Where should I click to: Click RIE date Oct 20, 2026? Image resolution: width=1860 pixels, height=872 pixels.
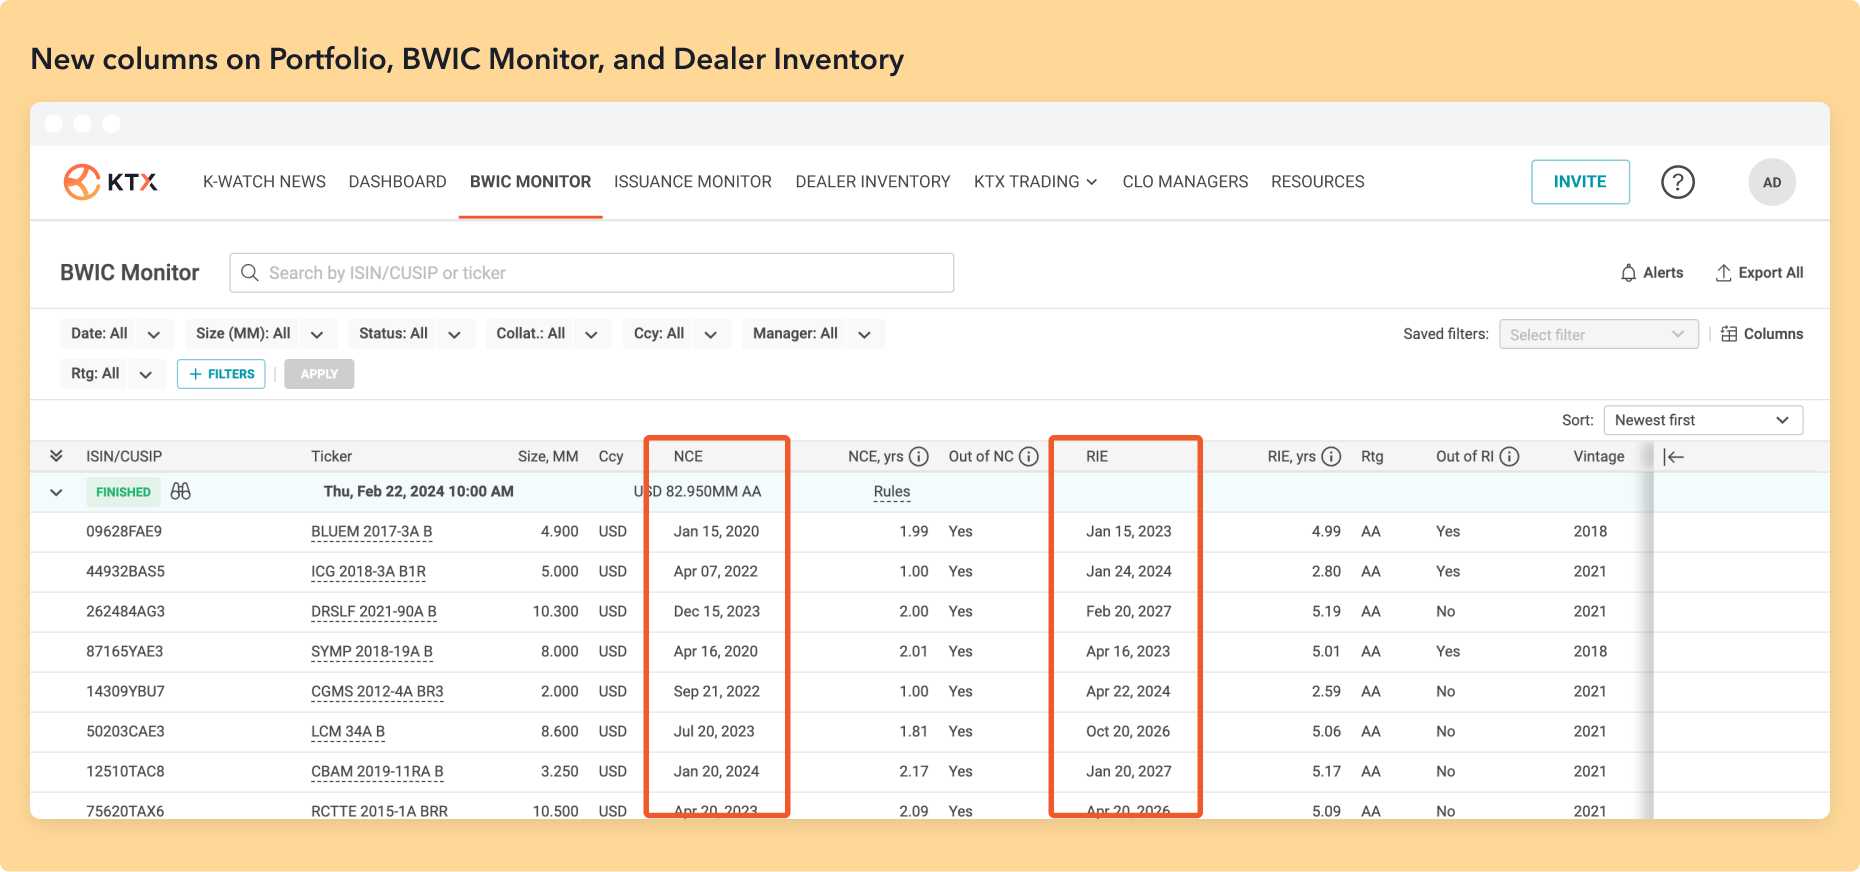(1128, 732)
